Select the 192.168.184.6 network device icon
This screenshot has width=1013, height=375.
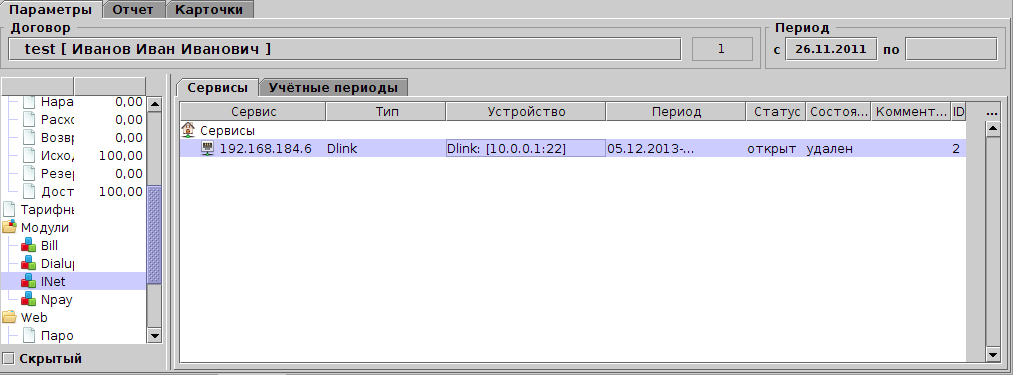tap(208, 149)
